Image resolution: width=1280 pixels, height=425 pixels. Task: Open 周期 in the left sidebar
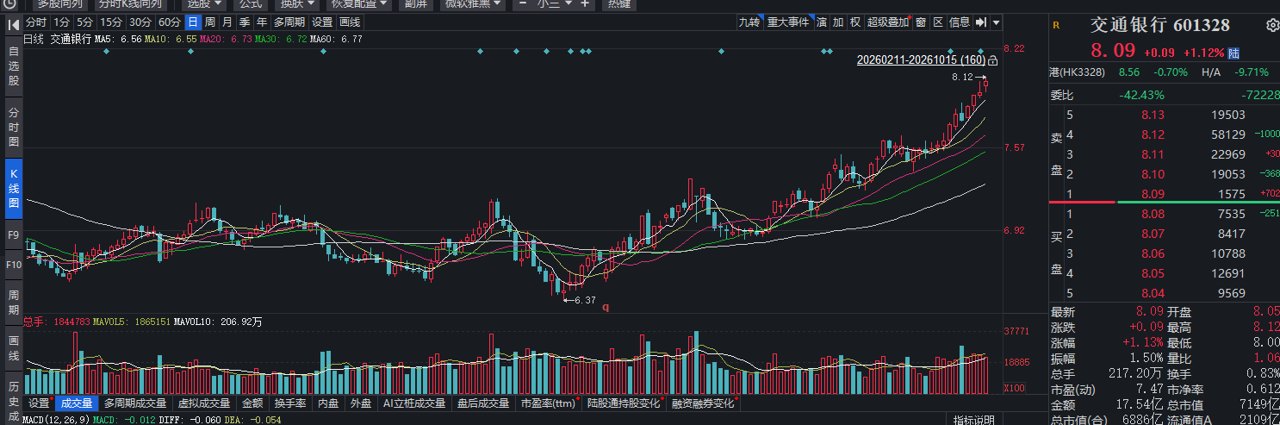pyautogui.click(x=13, y=302)
